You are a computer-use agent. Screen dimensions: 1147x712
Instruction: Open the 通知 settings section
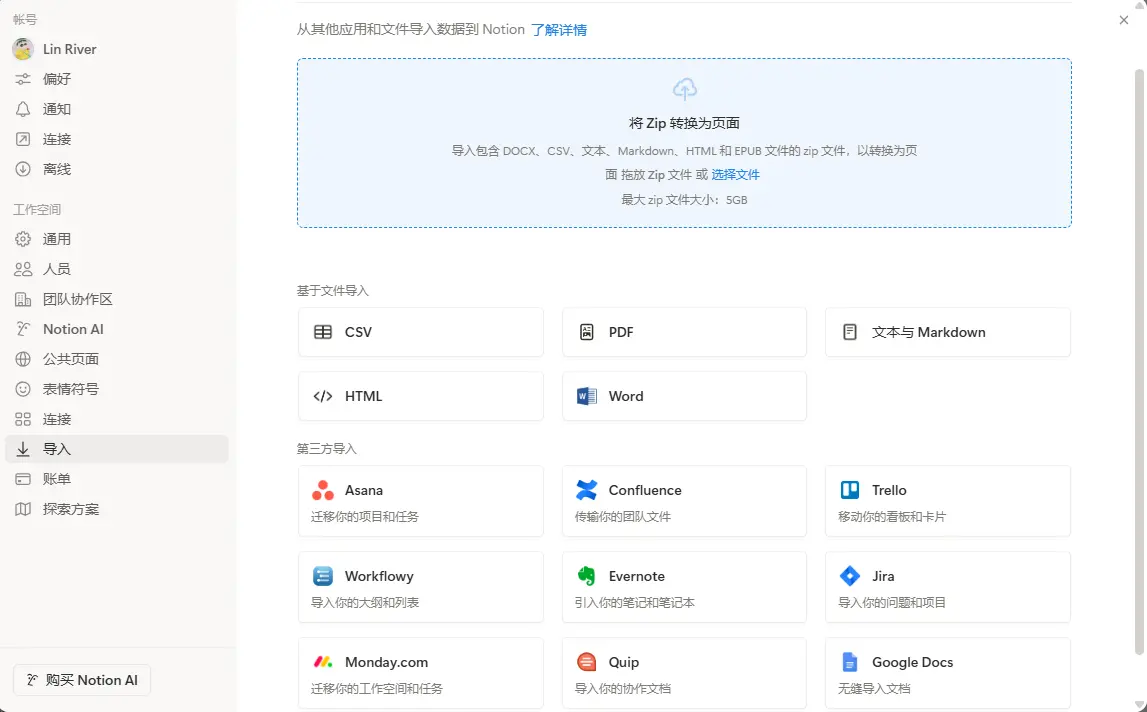[117, 109]
